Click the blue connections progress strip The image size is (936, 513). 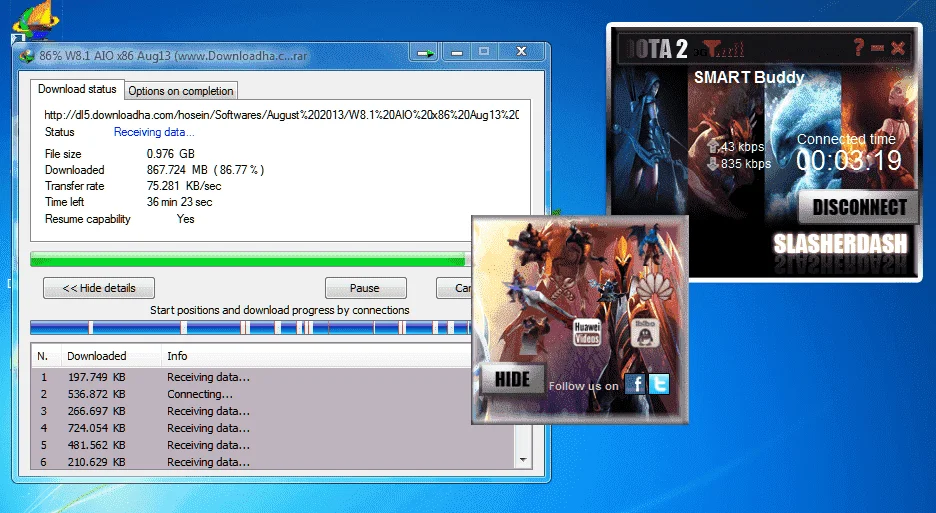click(x=251, y=327)
